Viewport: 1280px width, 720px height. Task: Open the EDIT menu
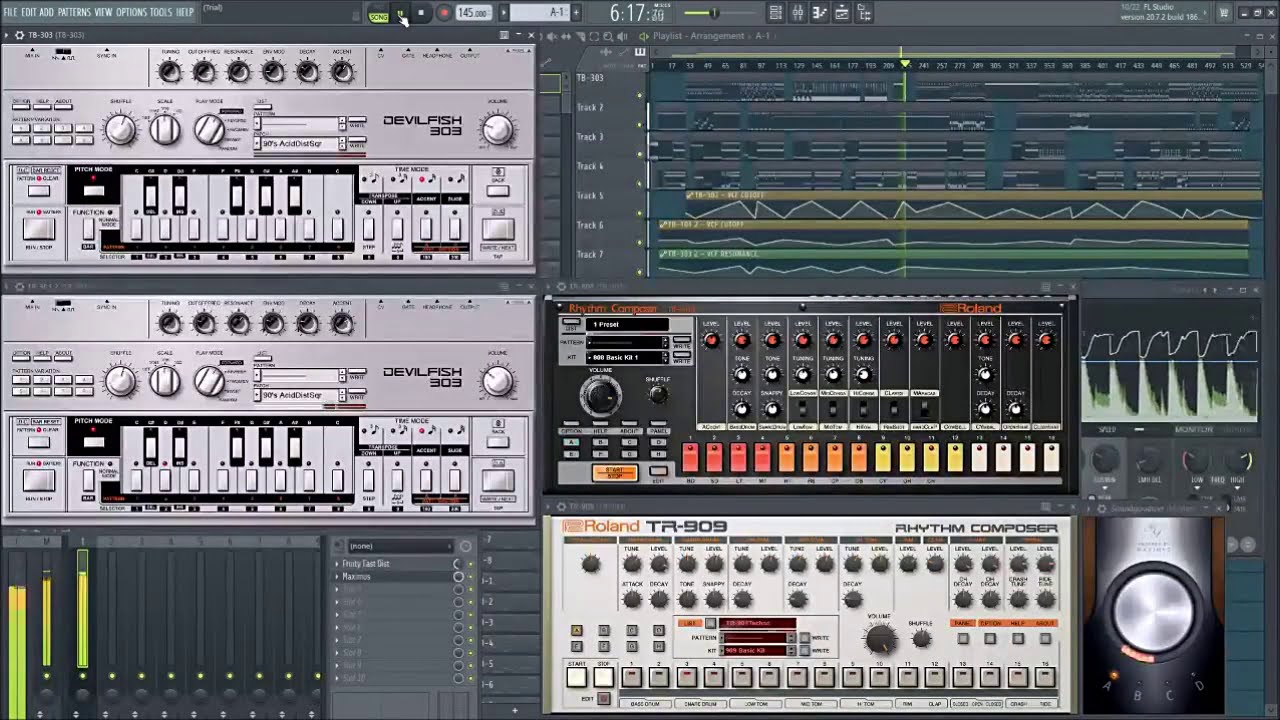(28, 12)
